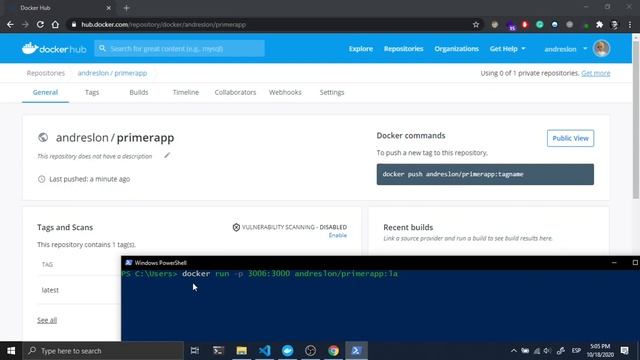Bookmark this page with the star icon

tap(476, 24)
